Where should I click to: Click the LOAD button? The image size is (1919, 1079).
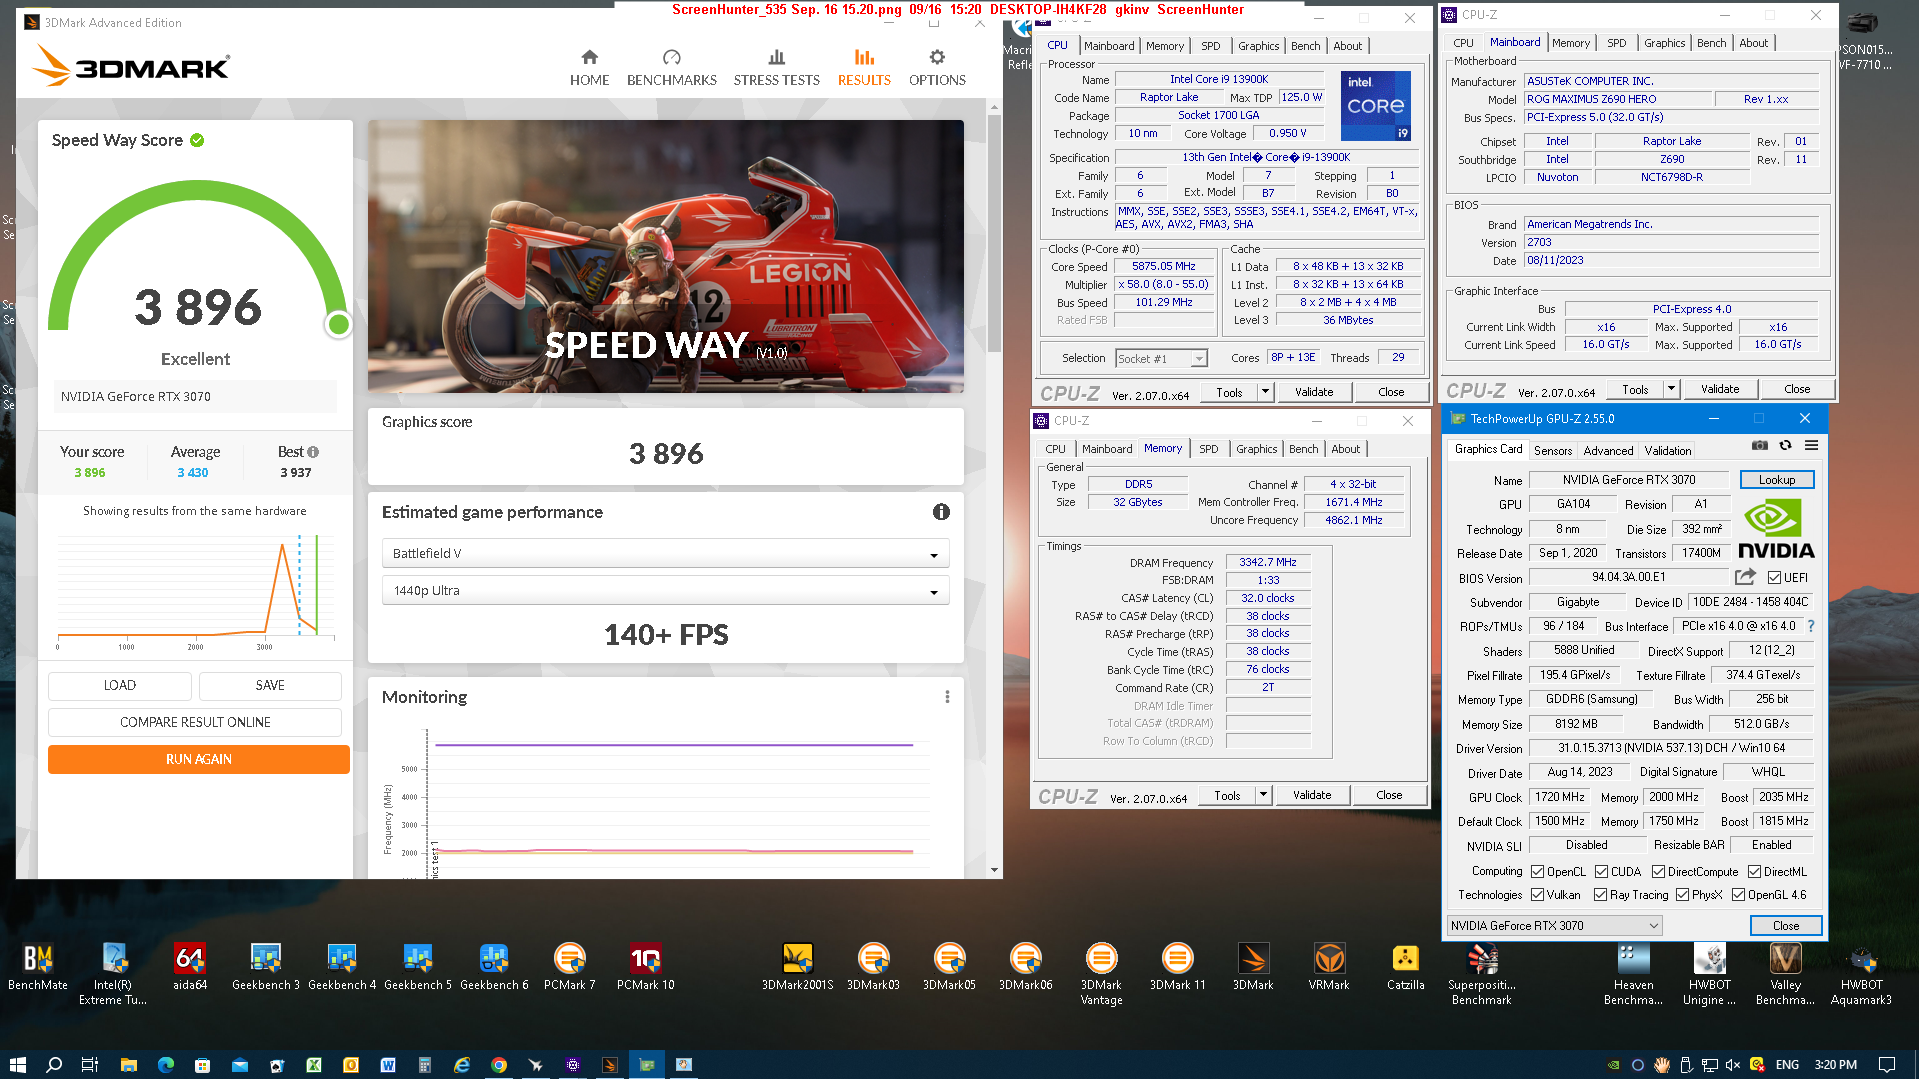pyautogui.click(x=120, y=686)
